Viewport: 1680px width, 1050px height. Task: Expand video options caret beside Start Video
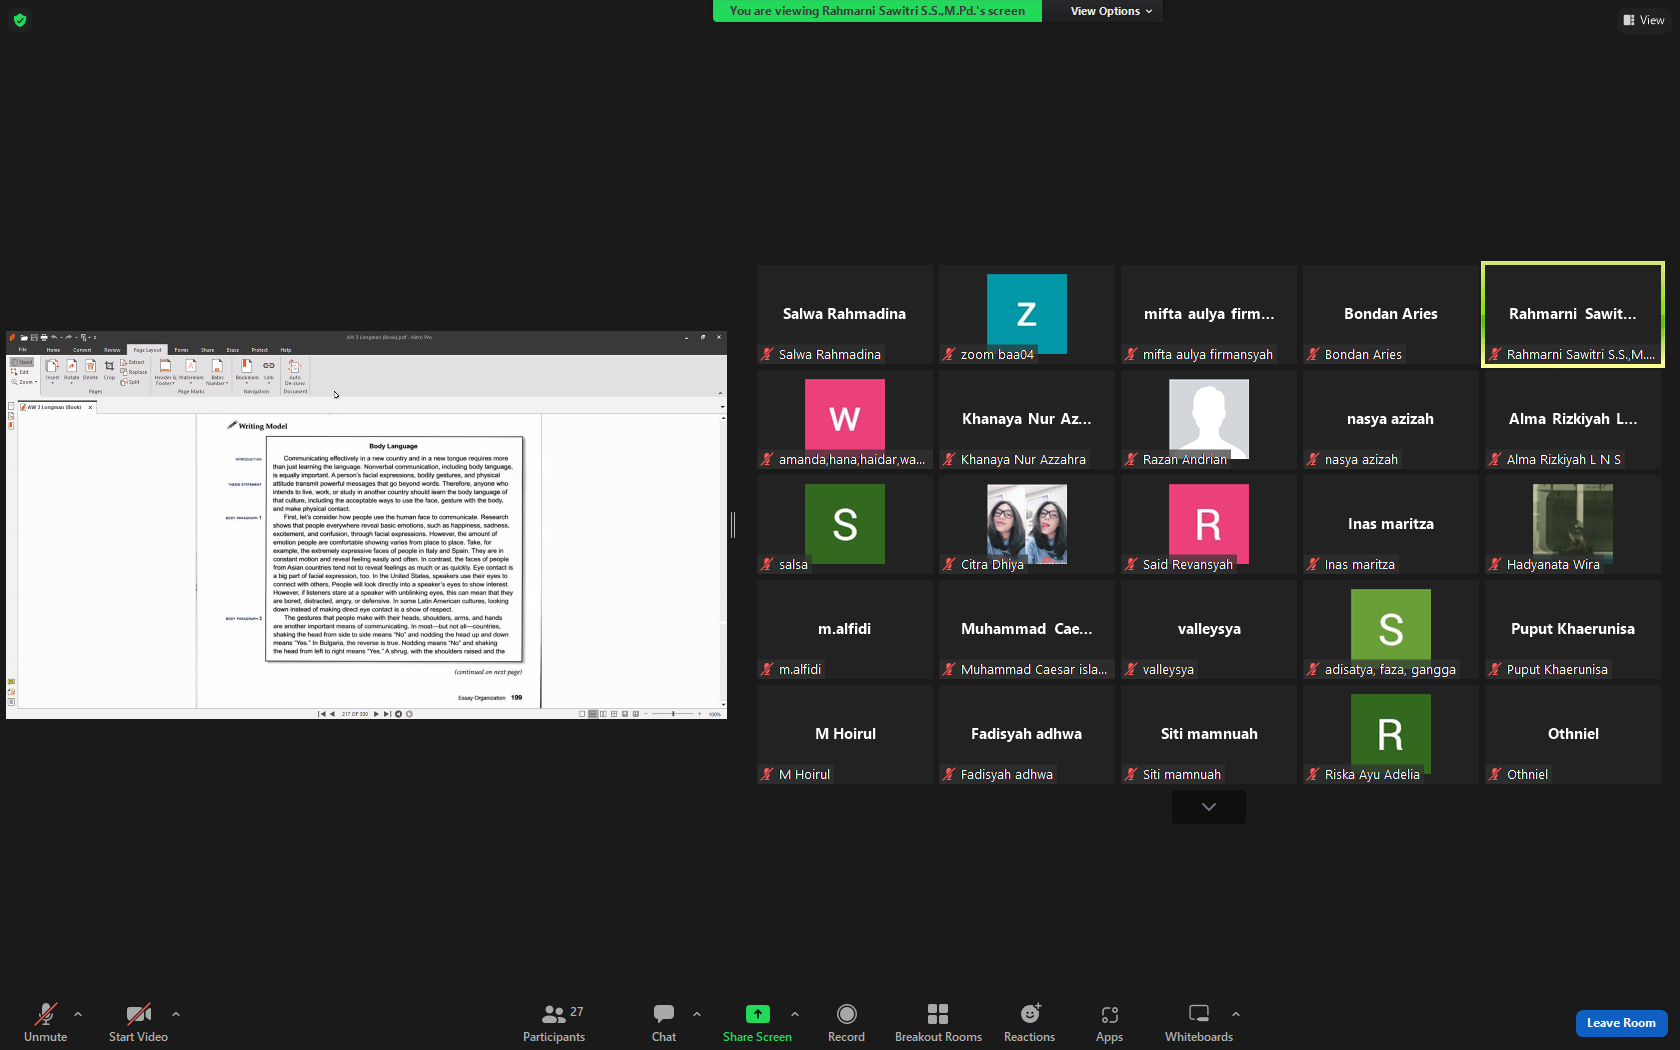(x=176, y=1014)
